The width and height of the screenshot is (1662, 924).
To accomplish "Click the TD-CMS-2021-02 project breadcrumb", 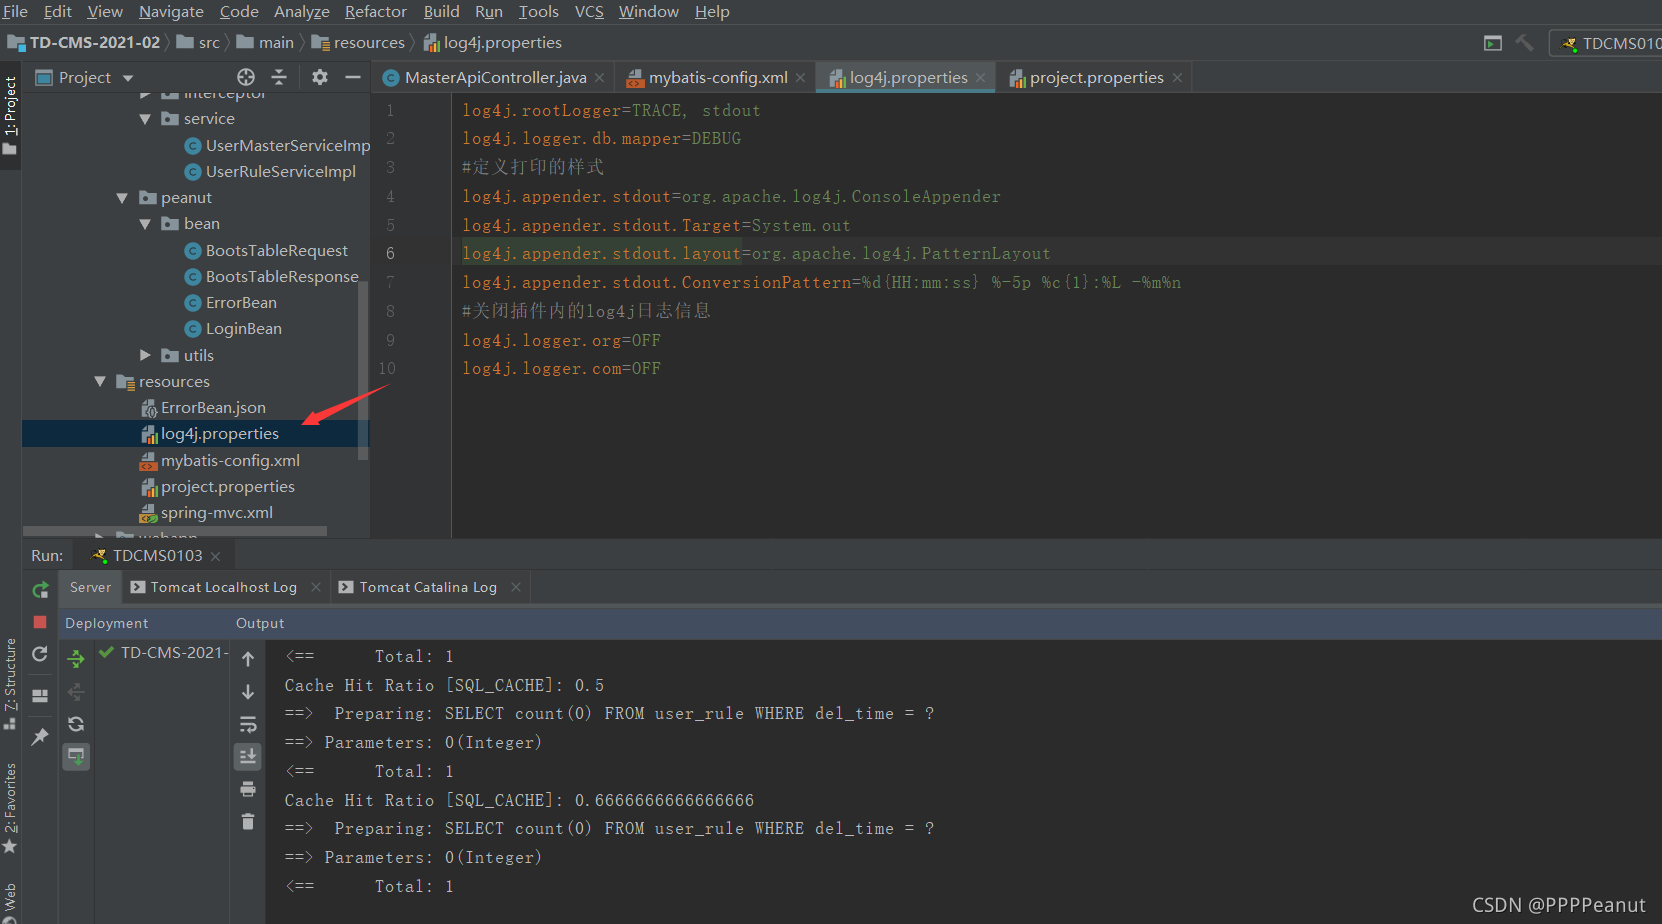I will coord(84,42).
